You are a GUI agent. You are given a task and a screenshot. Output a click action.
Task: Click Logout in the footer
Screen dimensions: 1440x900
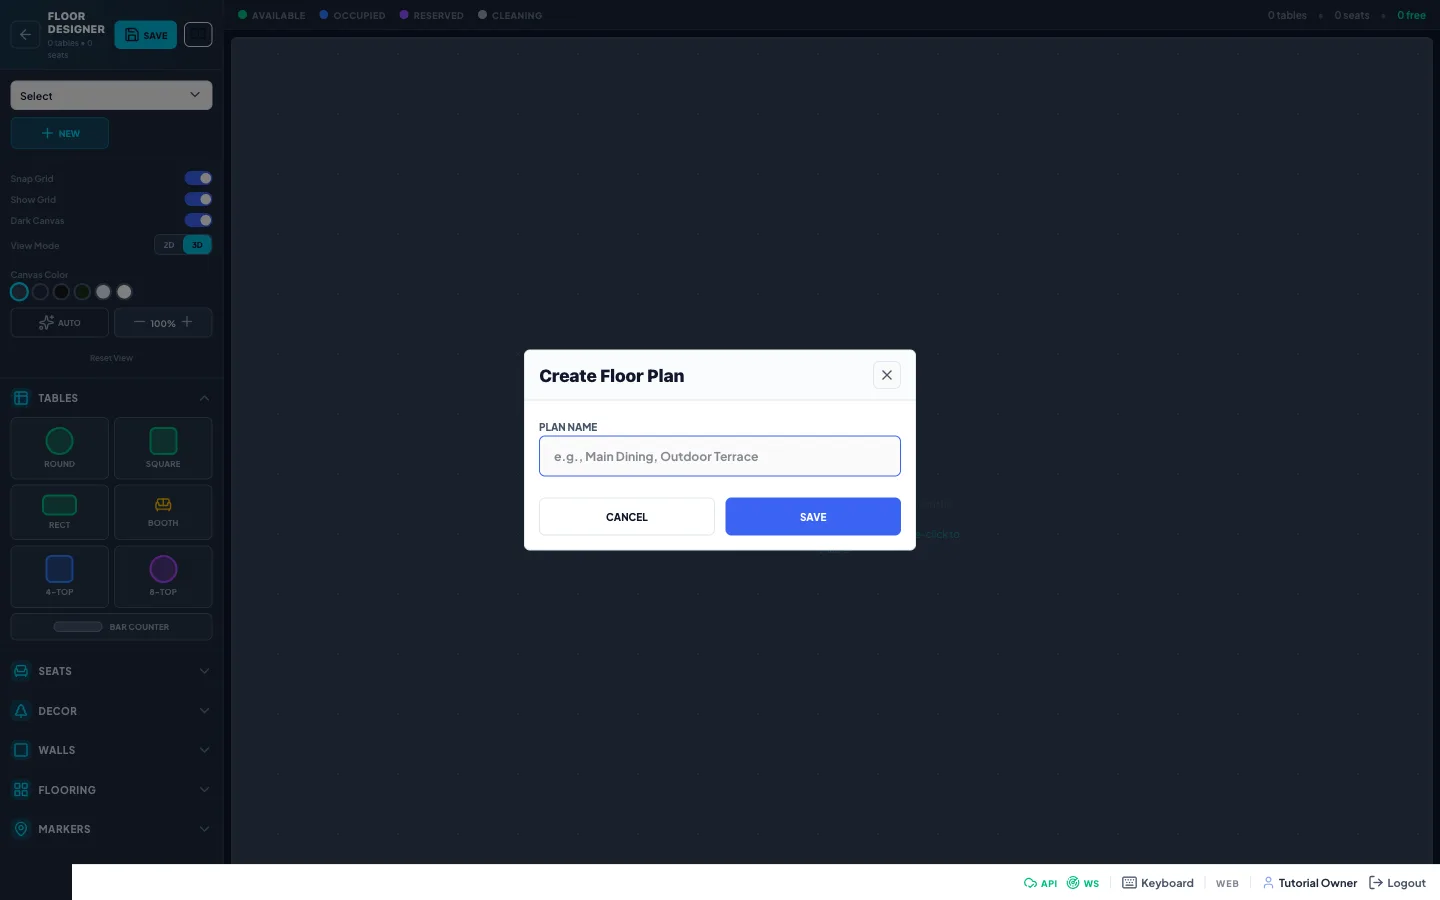[x=1397, y=883]
